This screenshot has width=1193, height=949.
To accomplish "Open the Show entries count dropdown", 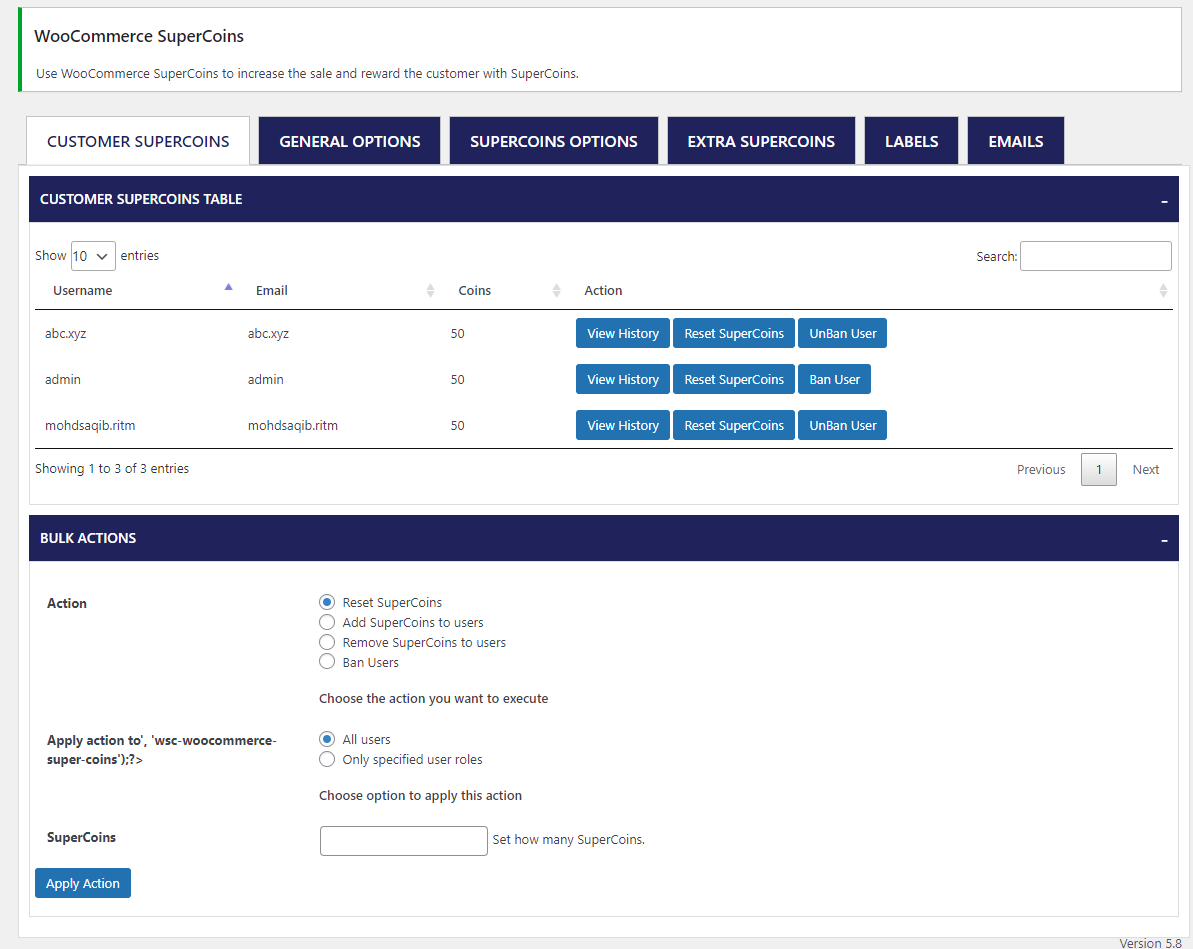I will coord(93,256).
